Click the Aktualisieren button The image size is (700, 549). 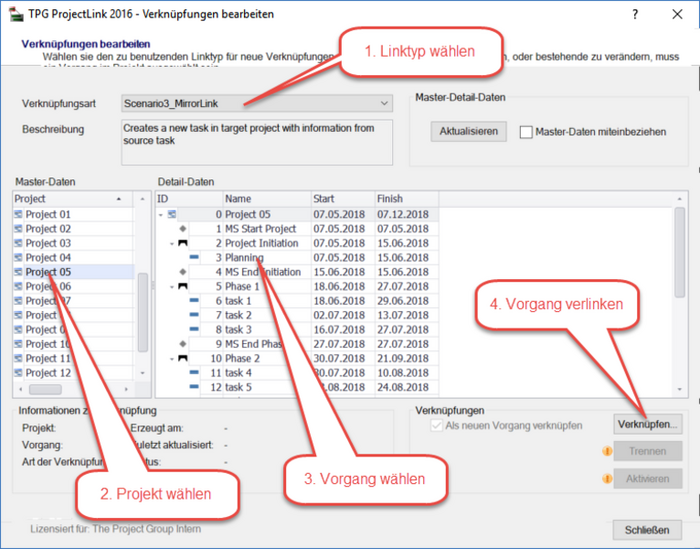468,131
